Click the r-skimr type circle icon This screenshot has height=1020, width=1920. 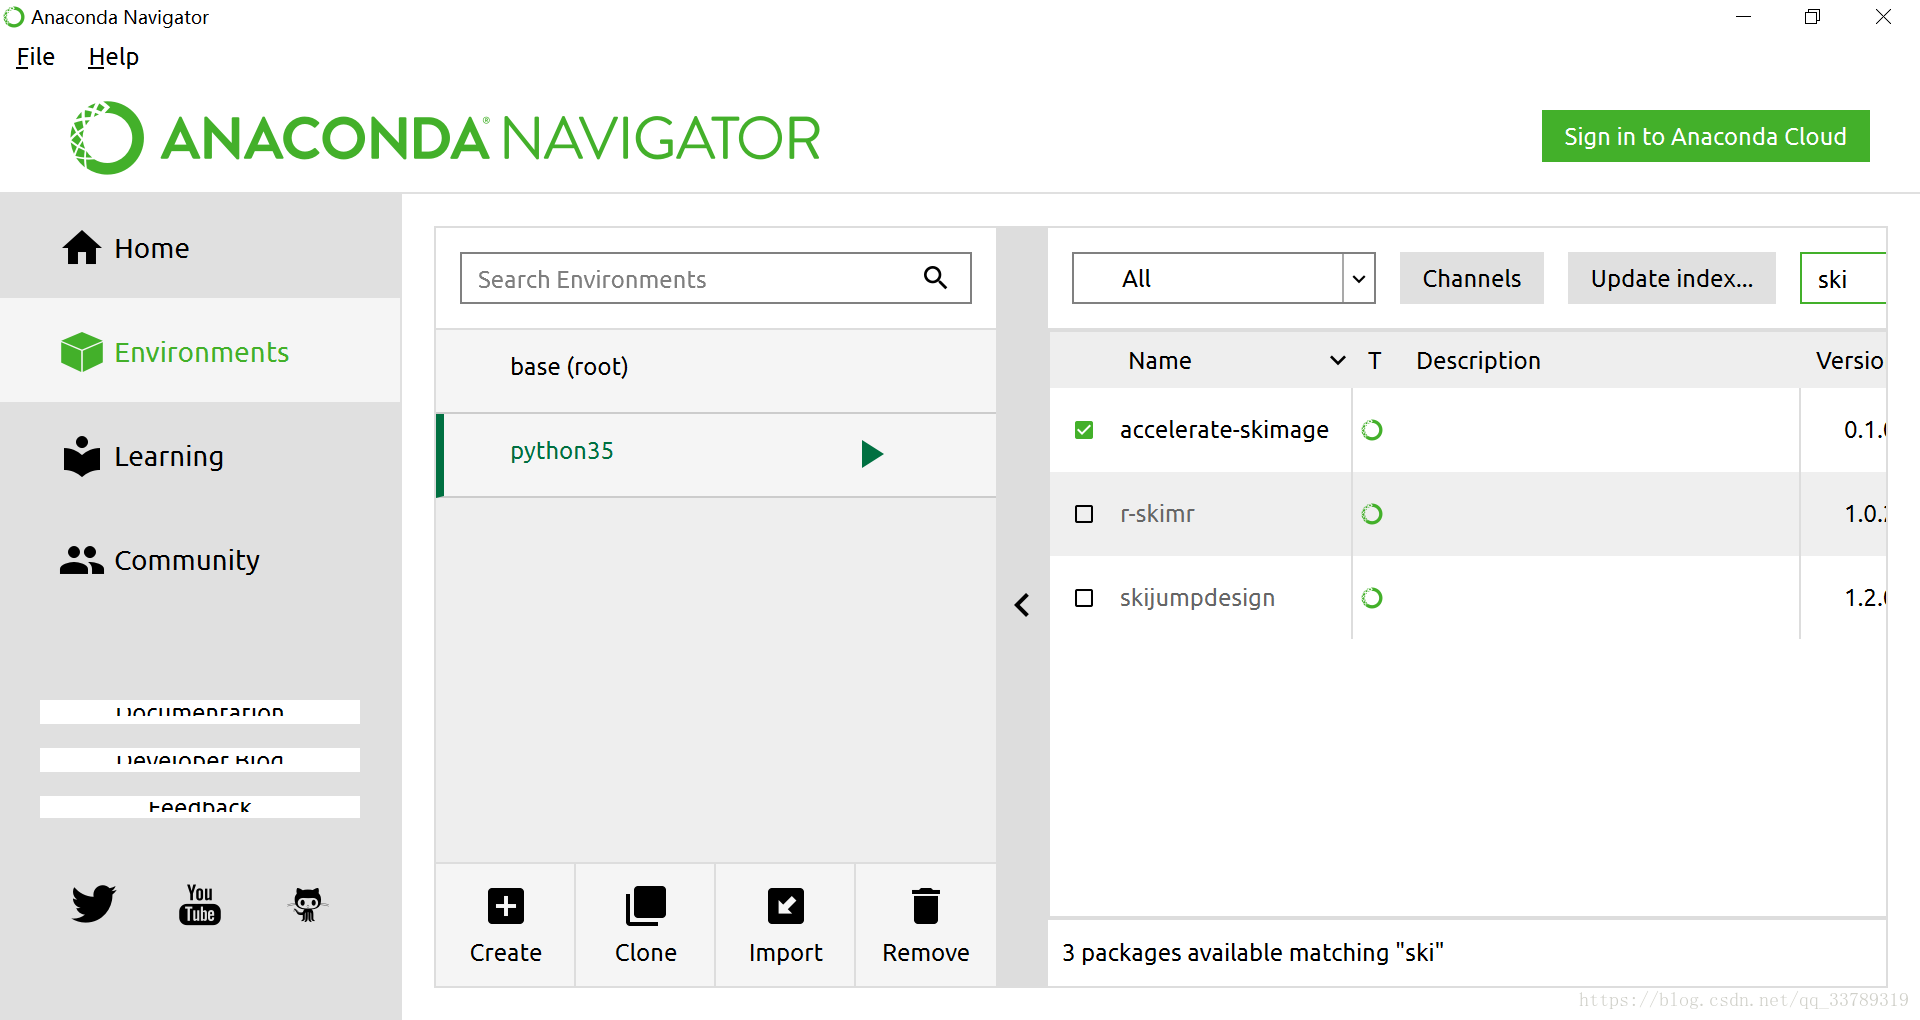(x=1372, y=514)
